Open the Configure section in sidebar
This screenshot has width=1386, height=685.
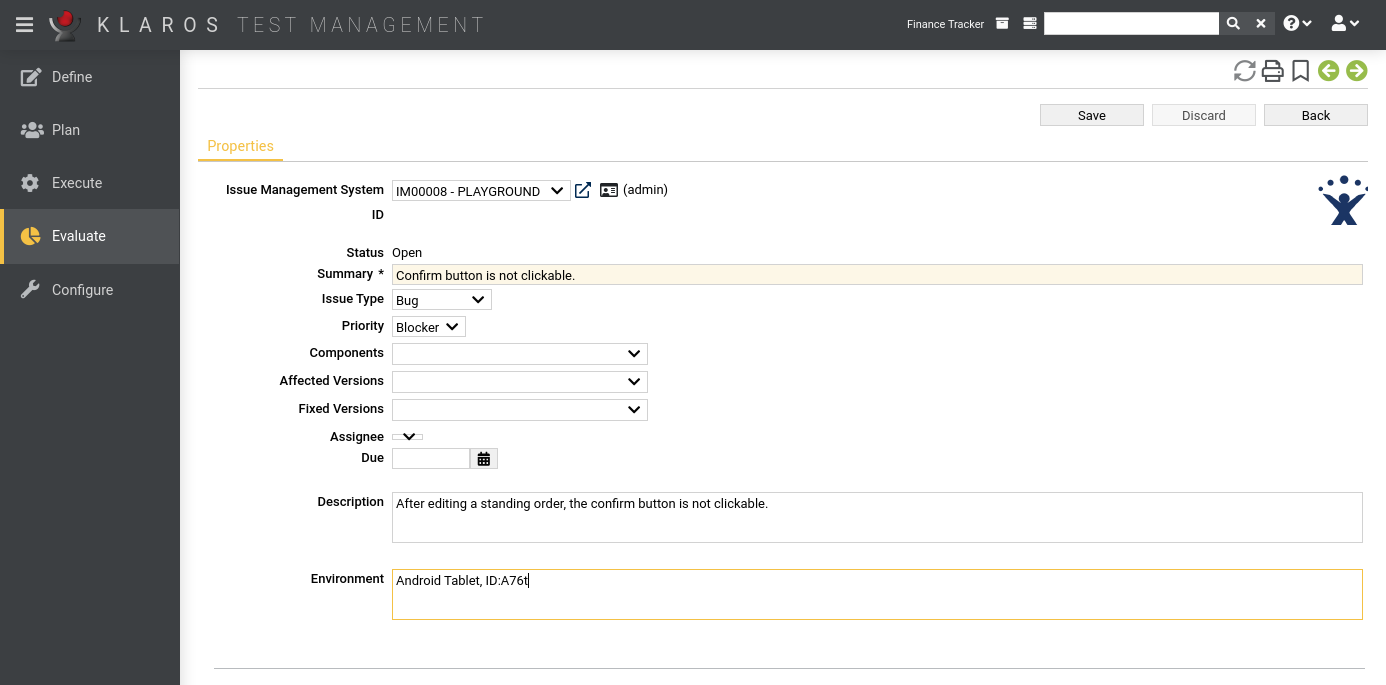tap(82, 290)
